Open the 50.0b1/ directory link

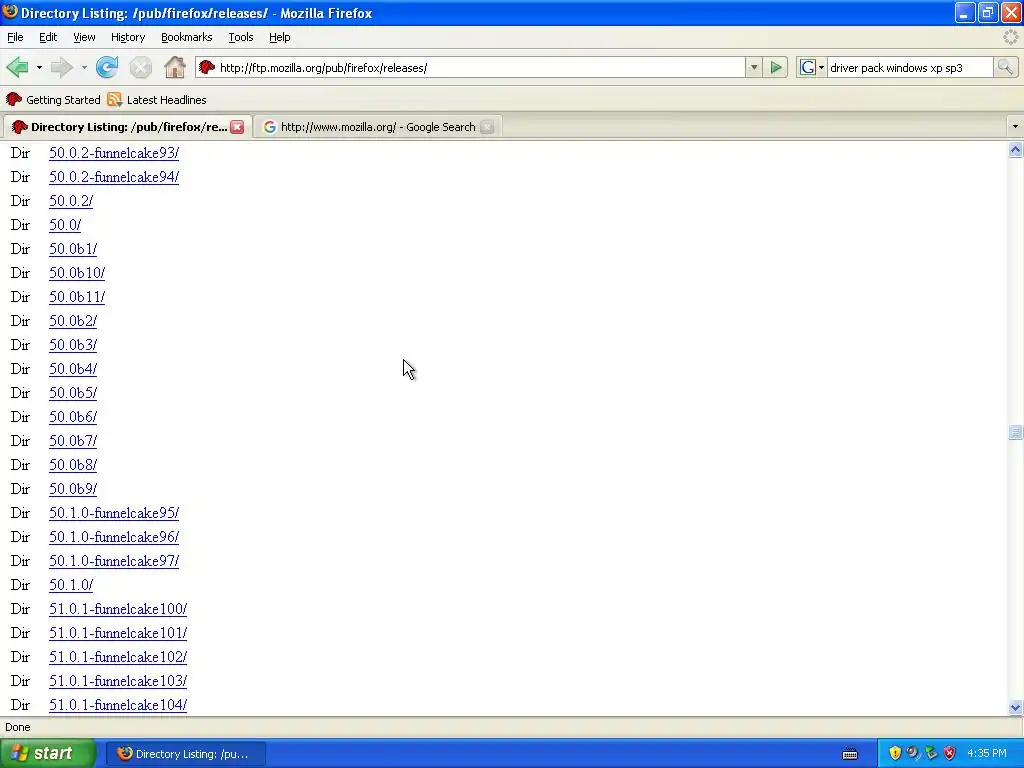[x=73, y=249]
